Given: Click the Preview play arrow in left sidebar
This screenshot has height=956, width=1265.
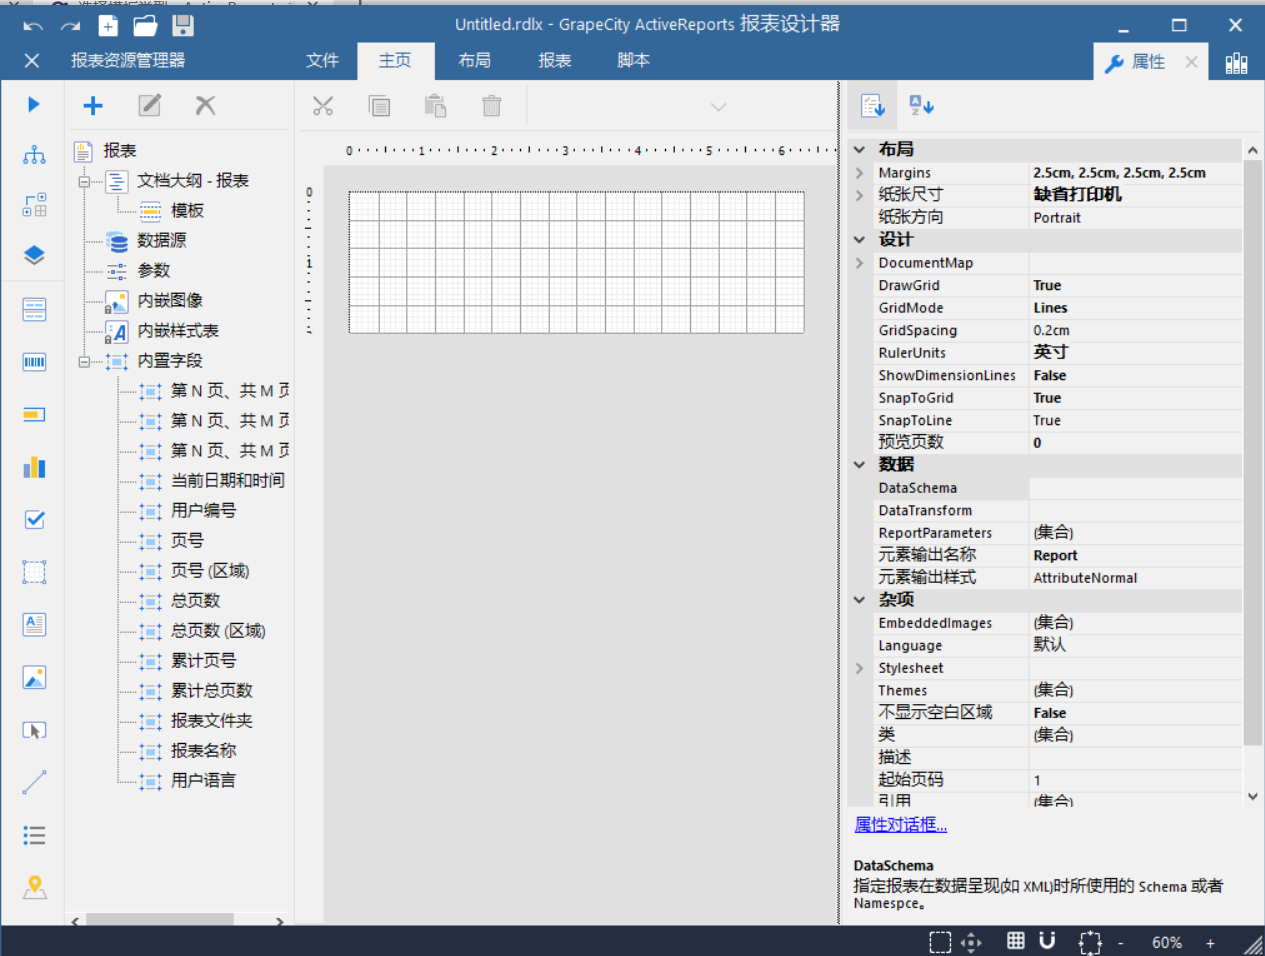Looking at the screenshot, I should click(x=34, y=104).
